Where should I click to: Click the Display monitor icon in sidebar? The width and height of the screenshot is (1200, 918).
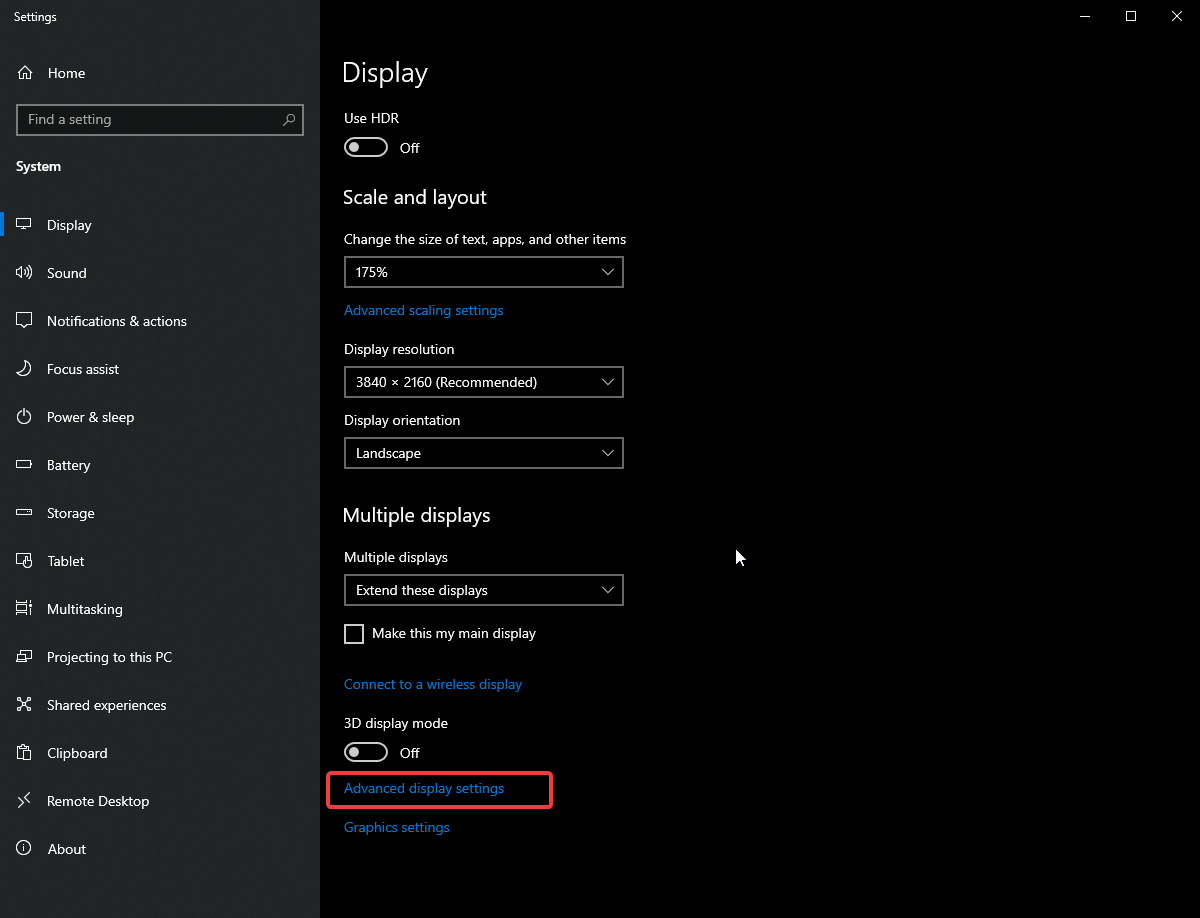pyautogui.click(x=25, y=225)
